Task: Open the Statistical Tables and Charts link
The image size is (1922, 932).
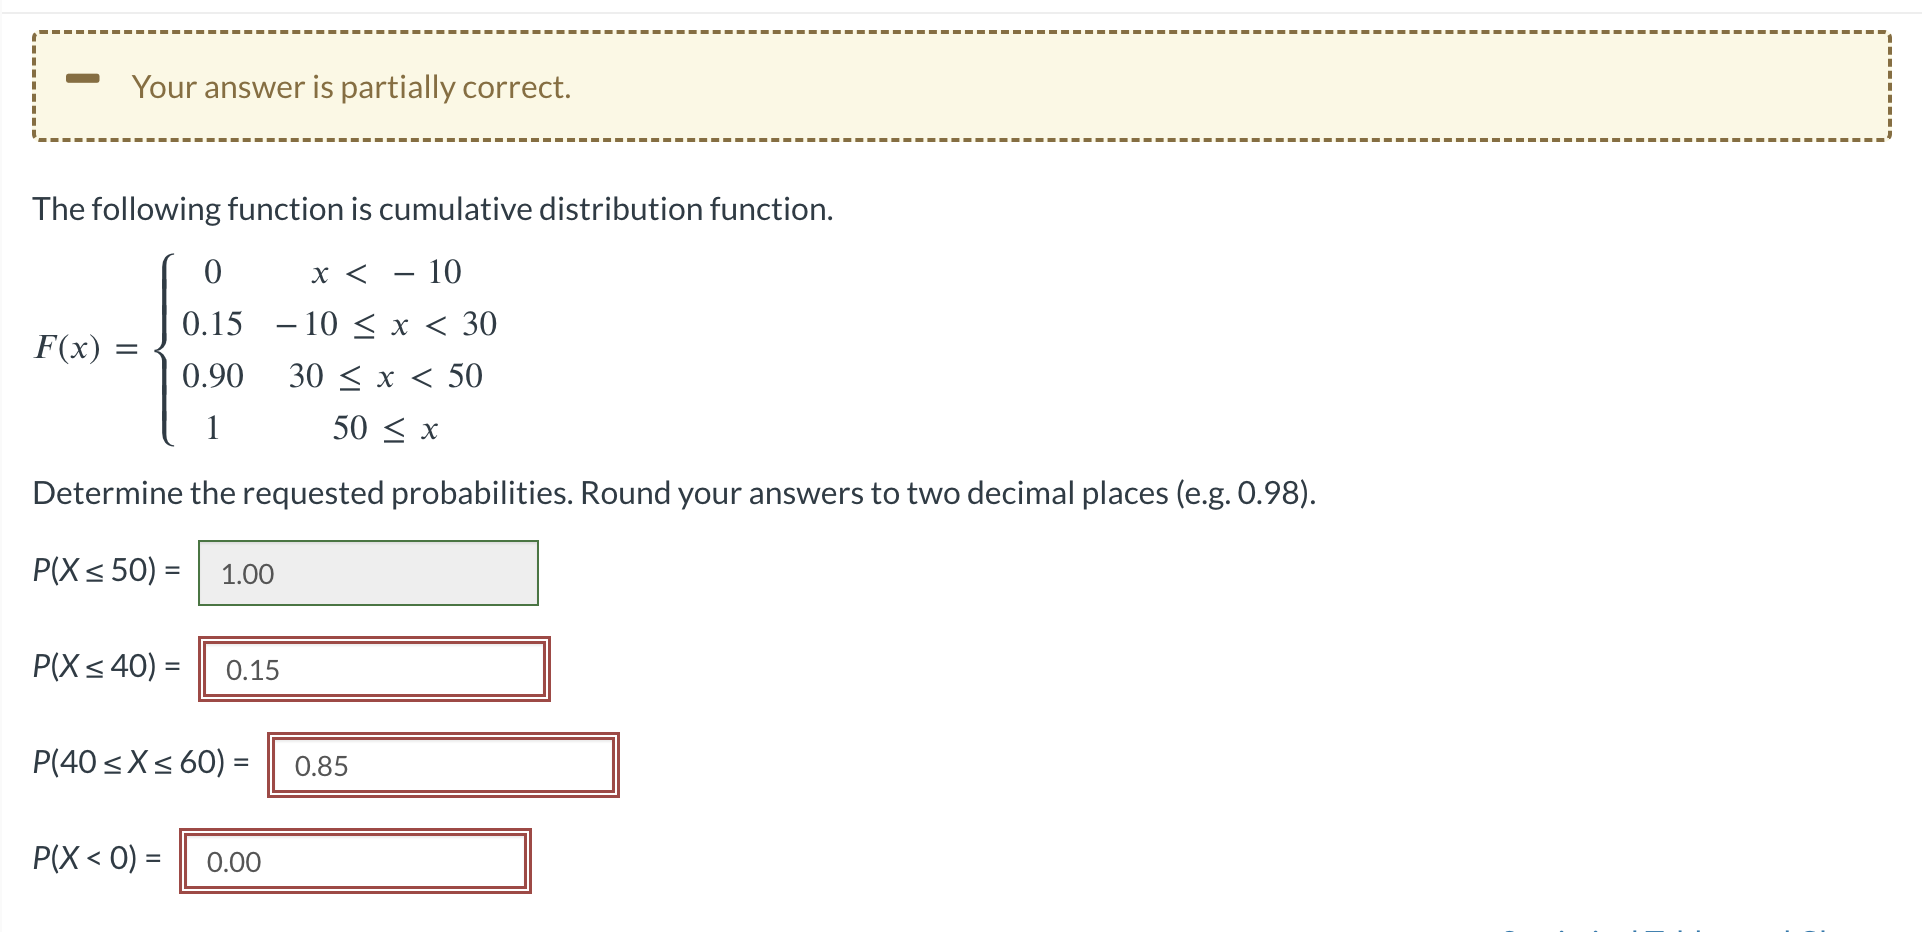Action: point(1700,926)
